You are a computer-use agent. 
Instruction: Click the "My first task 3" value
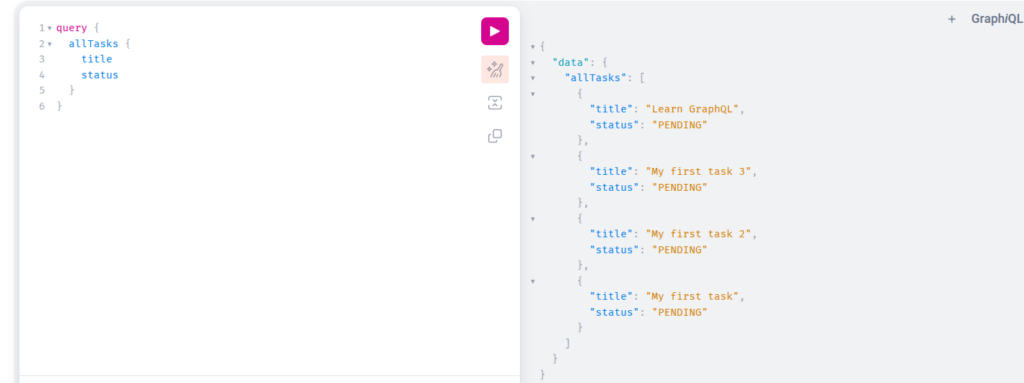click(699, 172)
